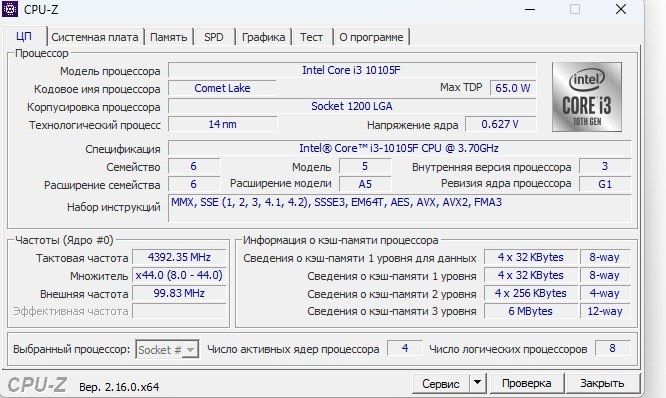Viewport: 666px width, 398px height.
Task: Click the Внутренняя версия процессора value 3
Action: click(605, 166)
